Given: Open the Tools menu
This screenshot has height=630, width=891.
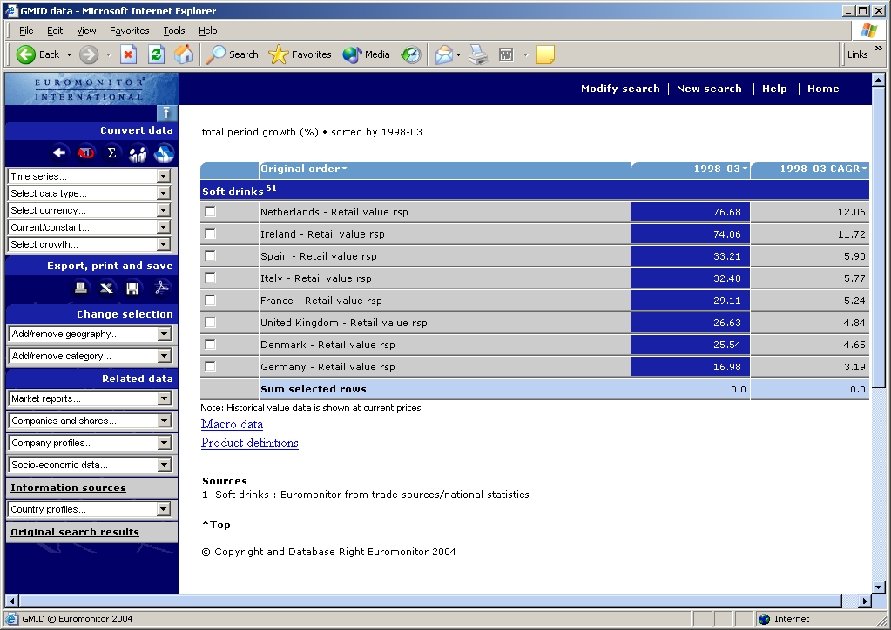Looking at the screenshot, I should (175, 30).
